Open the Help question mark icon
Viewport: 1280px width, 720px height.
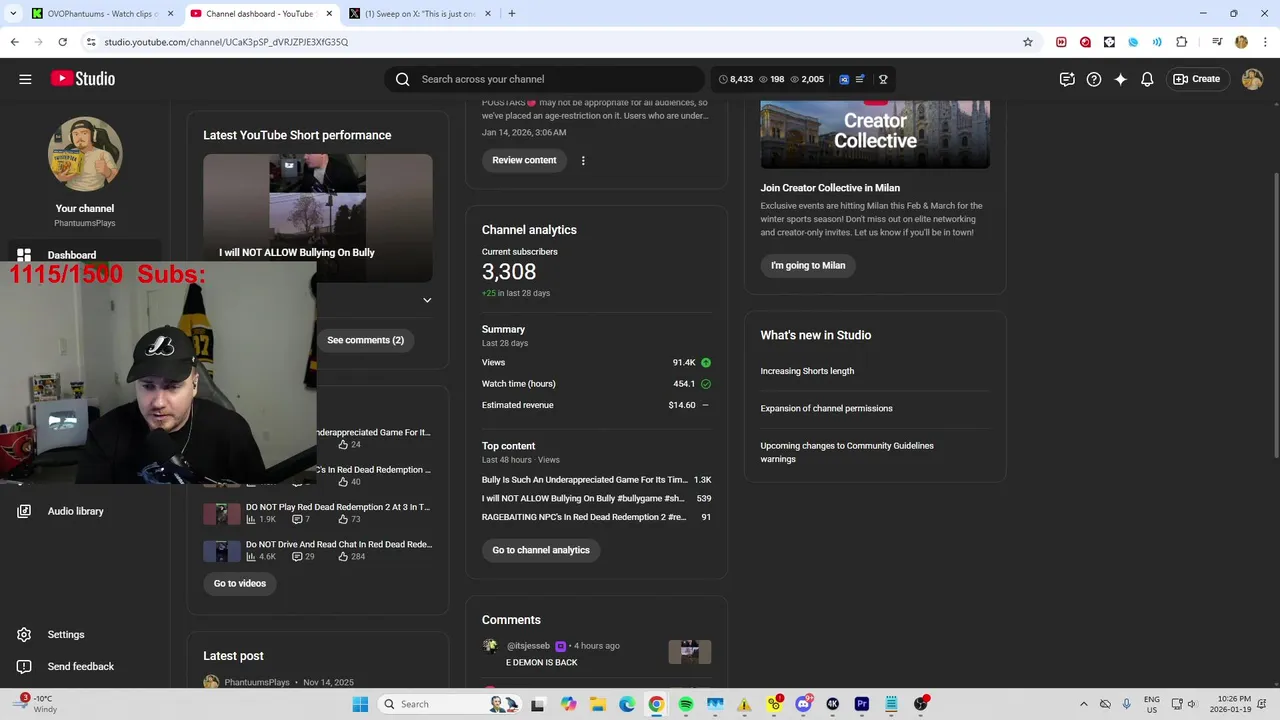pyautogui.click(x=1094, y=79)
